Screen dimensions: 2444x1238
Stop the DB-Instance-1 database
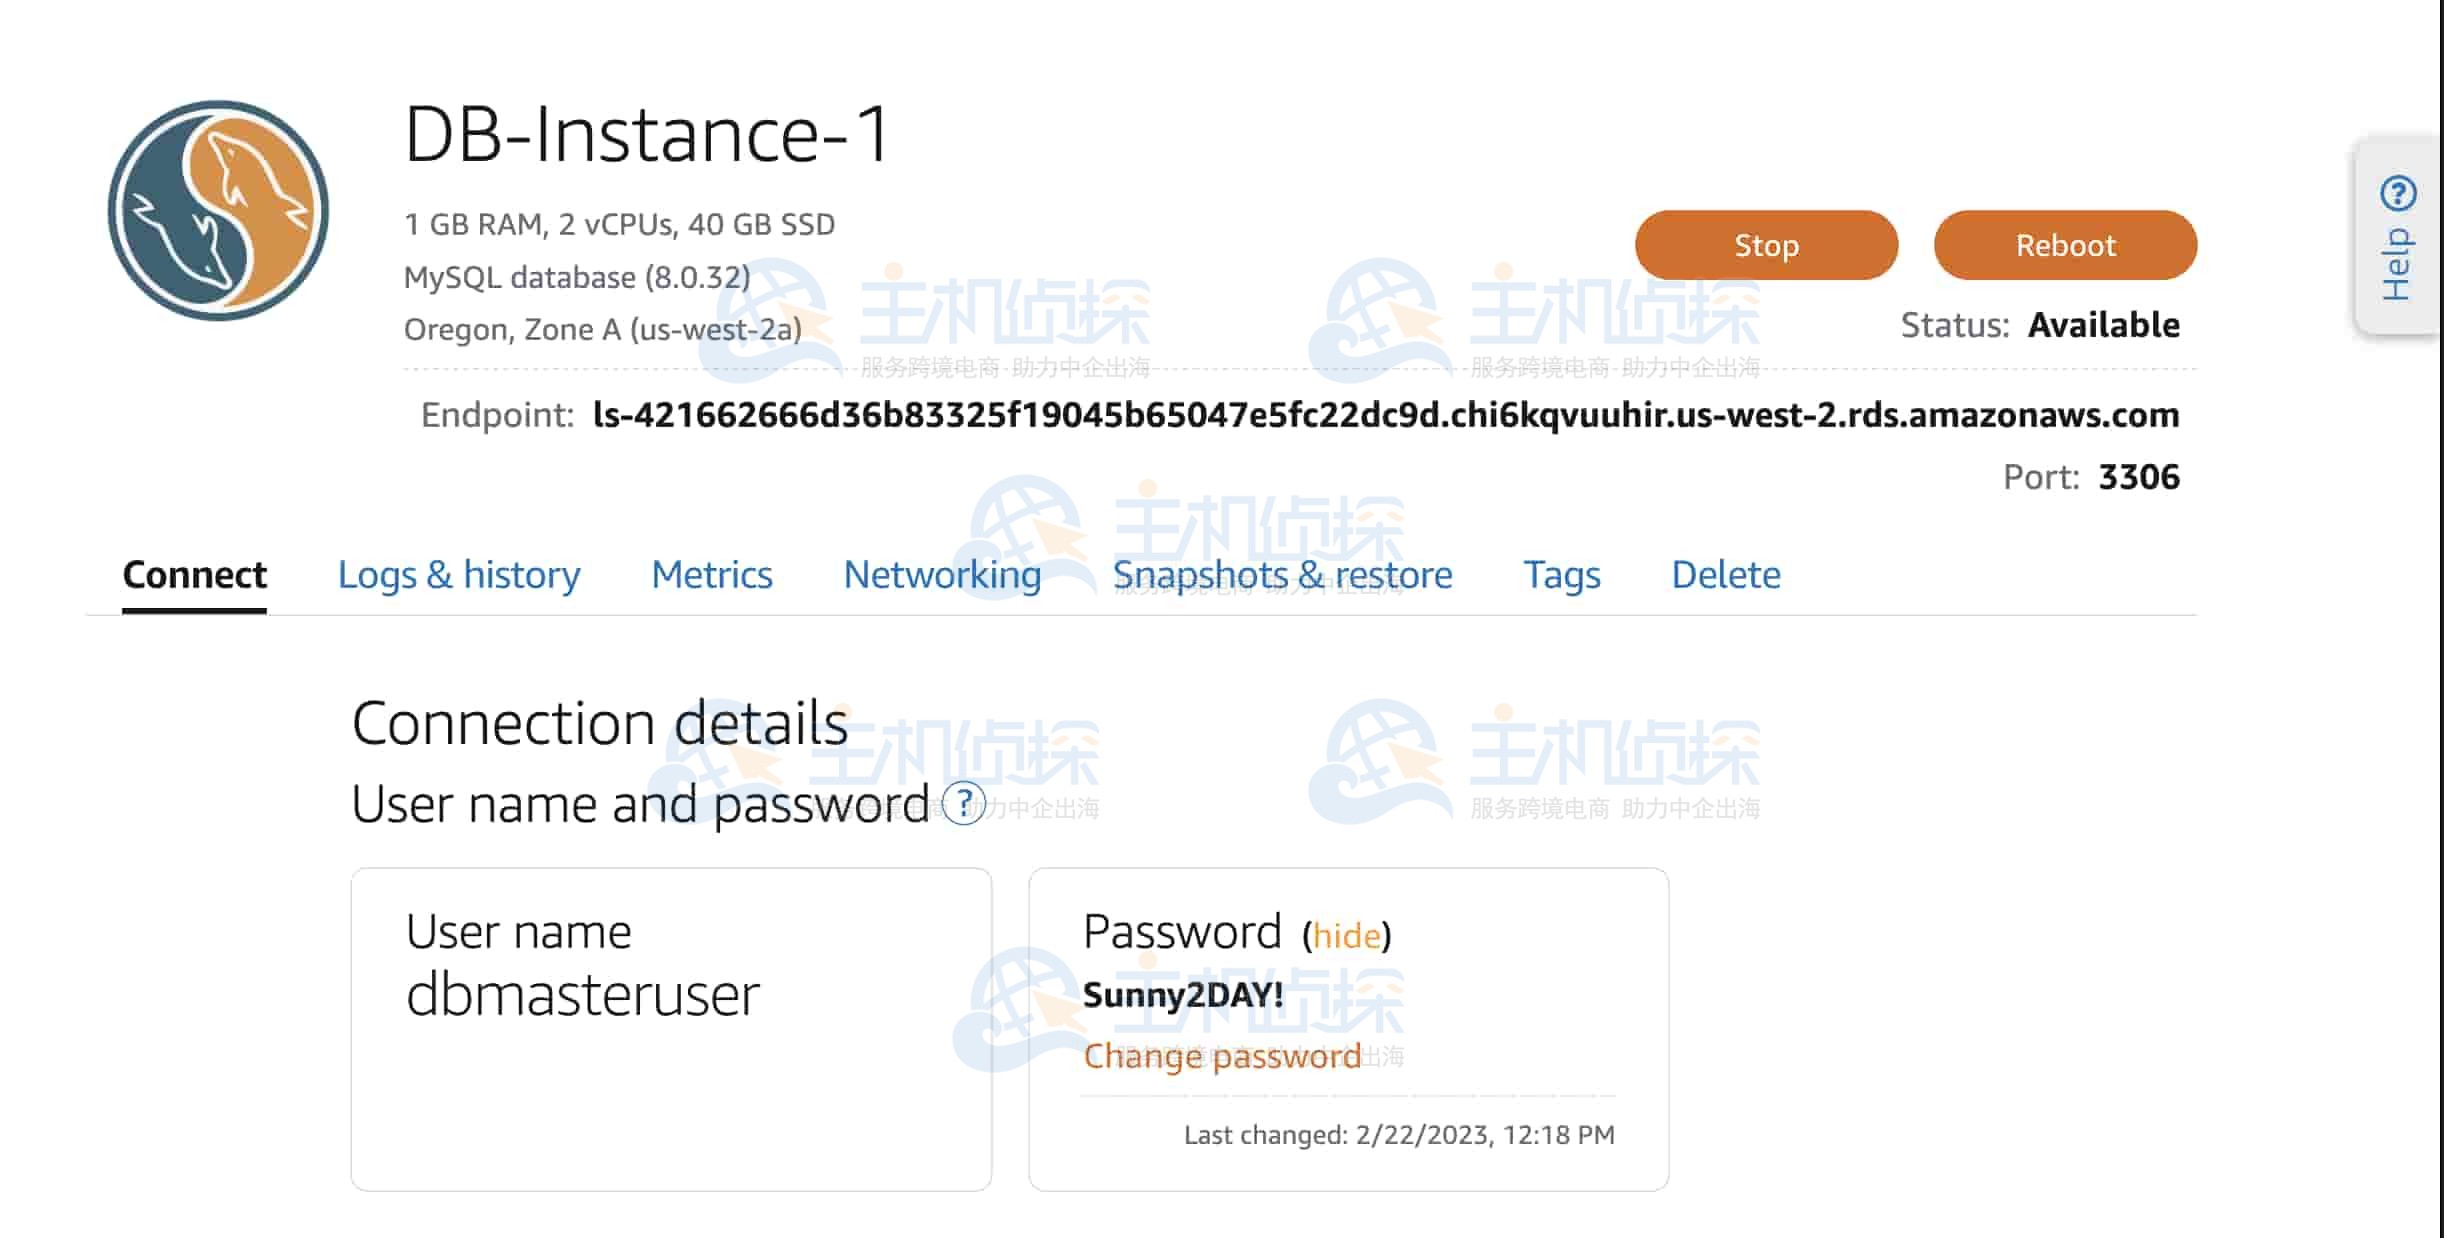tap(1765, 245)
